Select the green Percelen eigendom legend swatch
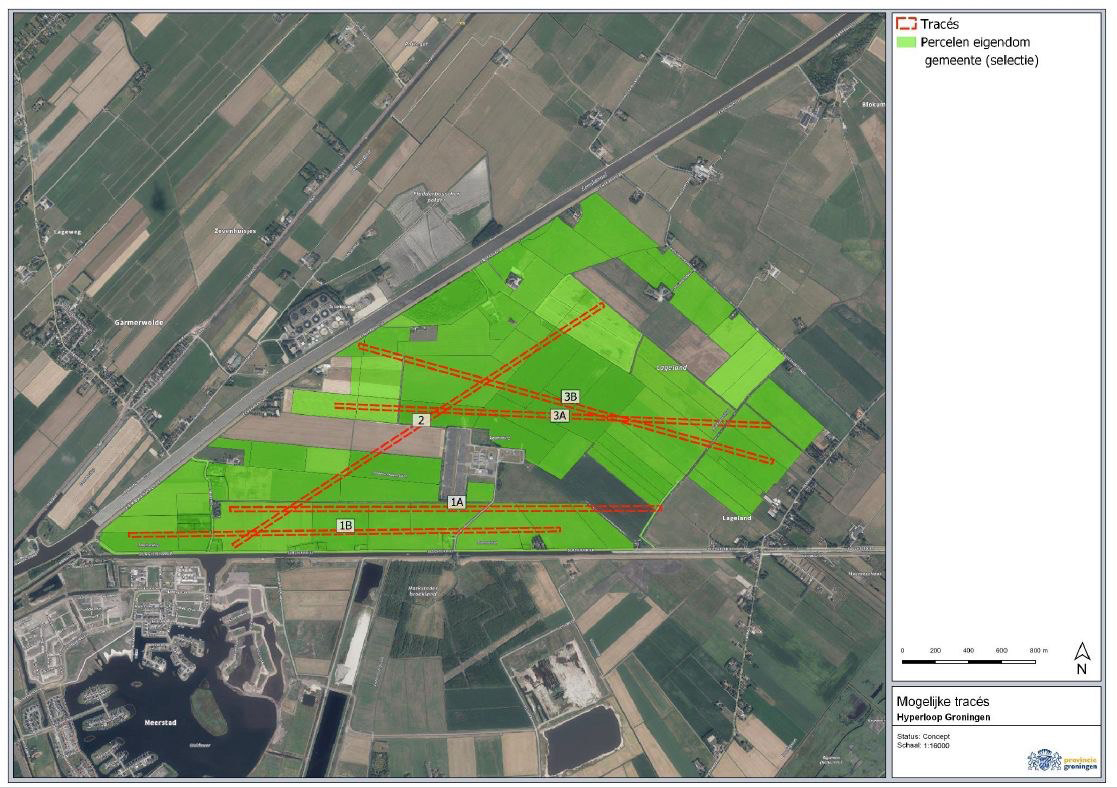This screenshot has height=788, width=1117. tap(905, 42)
